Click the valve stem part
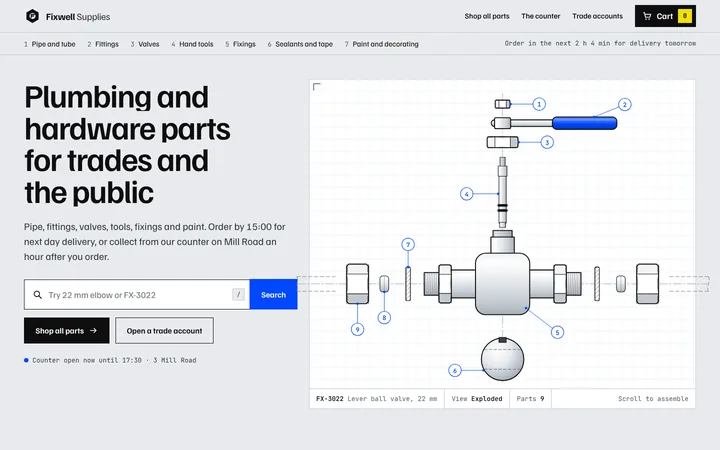The image size is (720, 450). (502, 192)
